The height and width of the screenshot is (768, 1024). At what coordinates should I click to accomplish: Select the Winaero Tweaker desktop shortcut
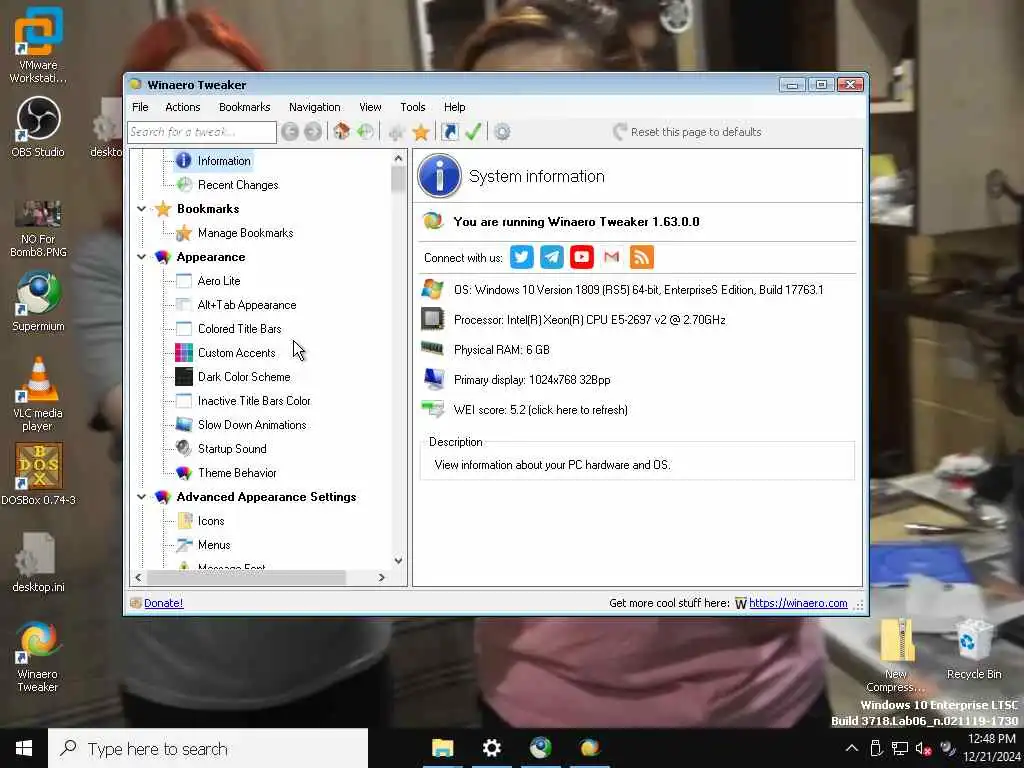(38, 656)
